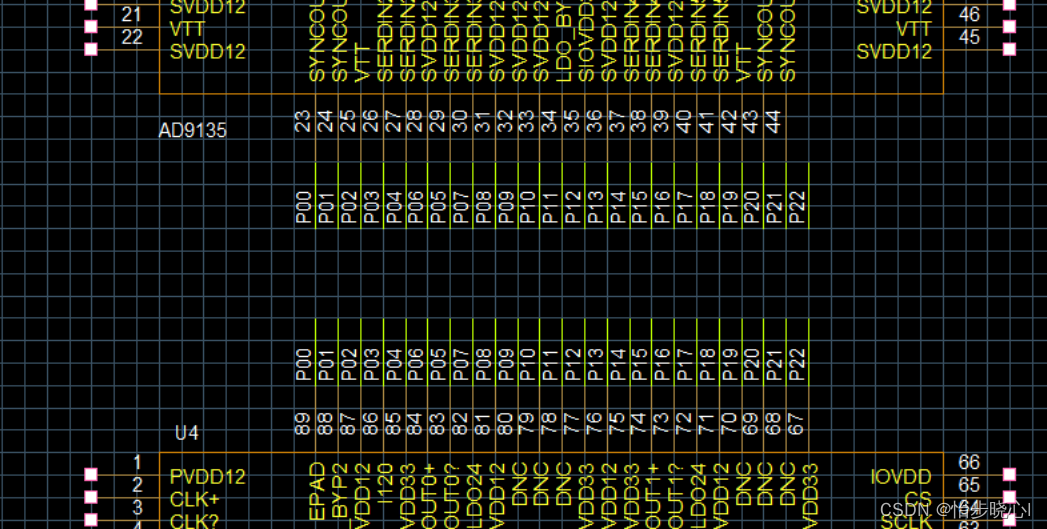Select the pink pin endpoint left of CLK+
This screenshot has height=529, width=1047.
tap(92, 497)
